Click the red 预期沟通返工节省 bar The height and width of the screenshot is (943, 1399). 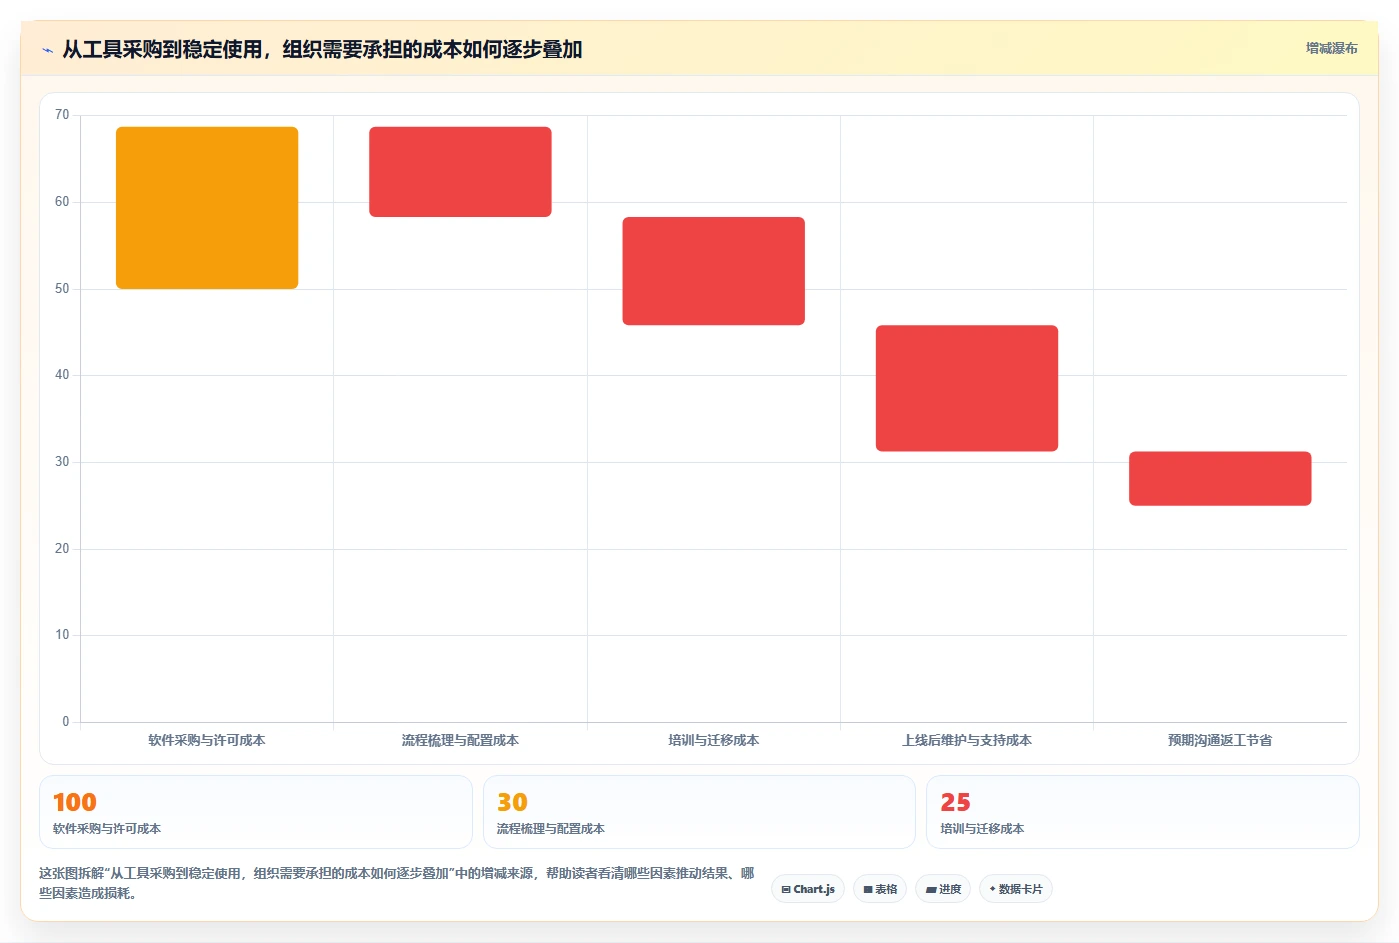point(1220,479)
